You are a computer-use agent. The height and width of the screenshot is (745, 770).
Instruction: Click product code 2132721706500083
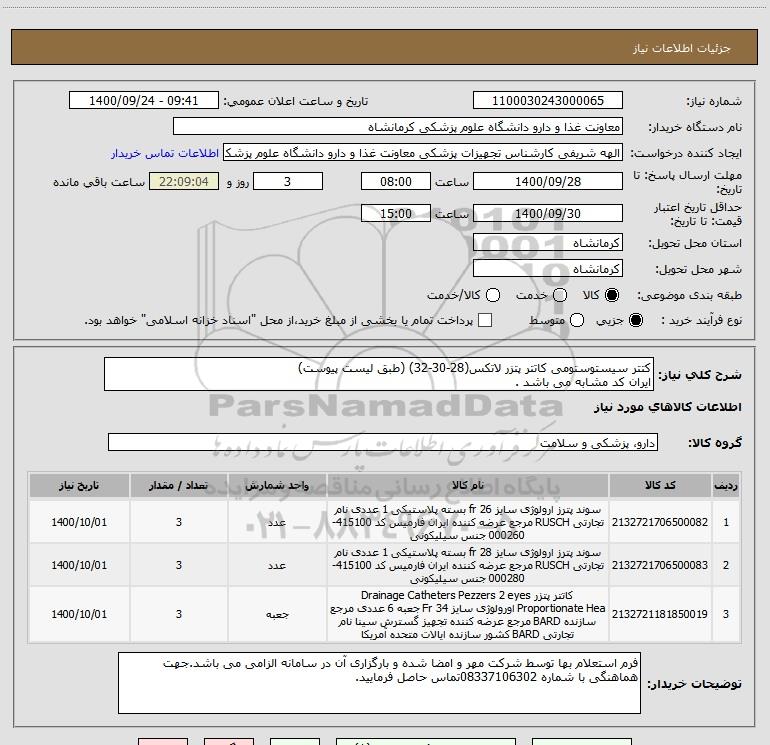pyautogui.click(x=660, y=565)
